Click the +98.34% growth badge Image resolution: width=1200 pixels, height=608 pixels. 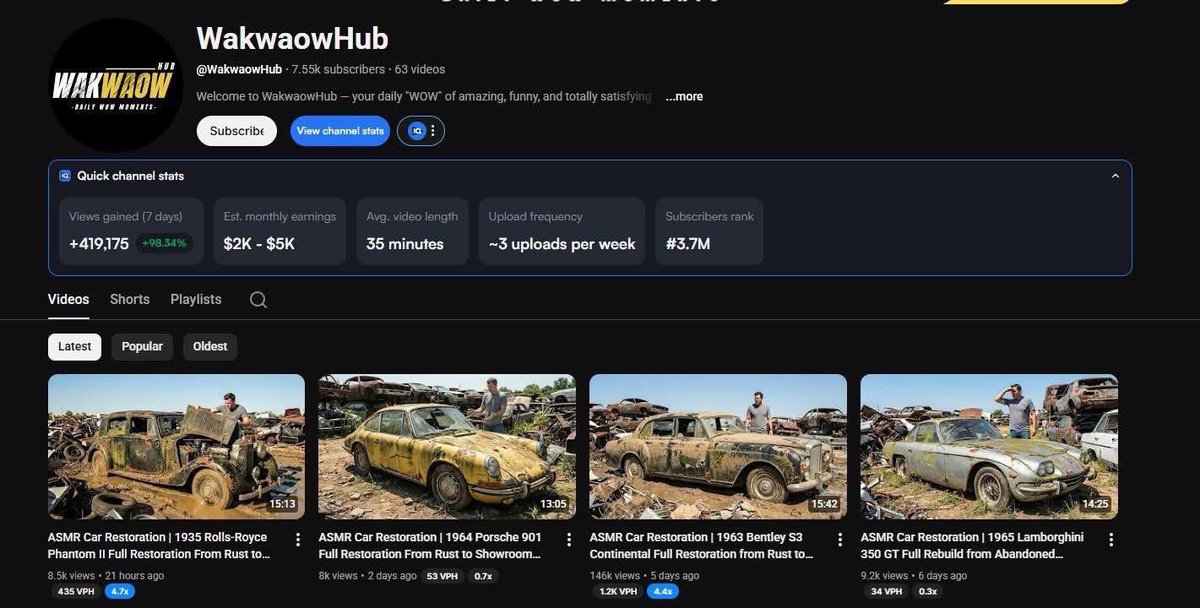pos(164,243)
